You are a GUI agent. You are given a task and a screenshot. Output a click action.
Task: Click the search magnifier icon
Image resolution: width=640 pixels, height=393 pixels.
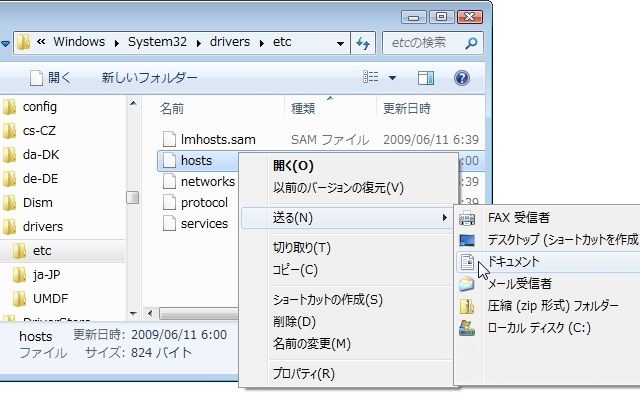471,43
